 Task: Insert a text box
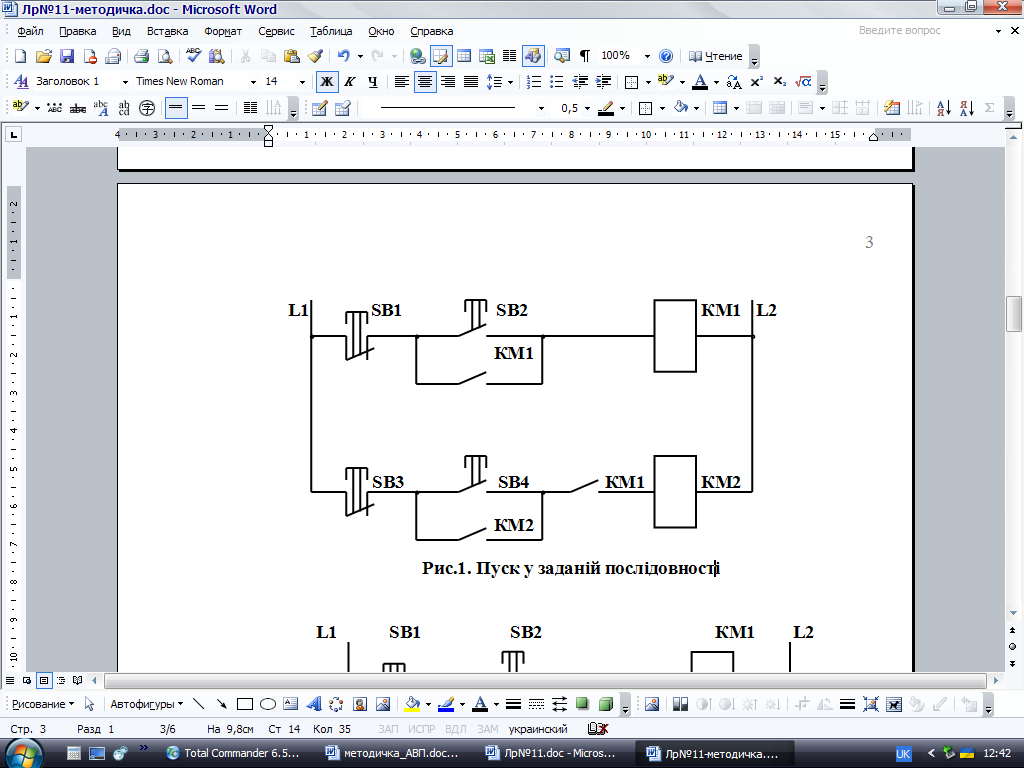(291, 704)
